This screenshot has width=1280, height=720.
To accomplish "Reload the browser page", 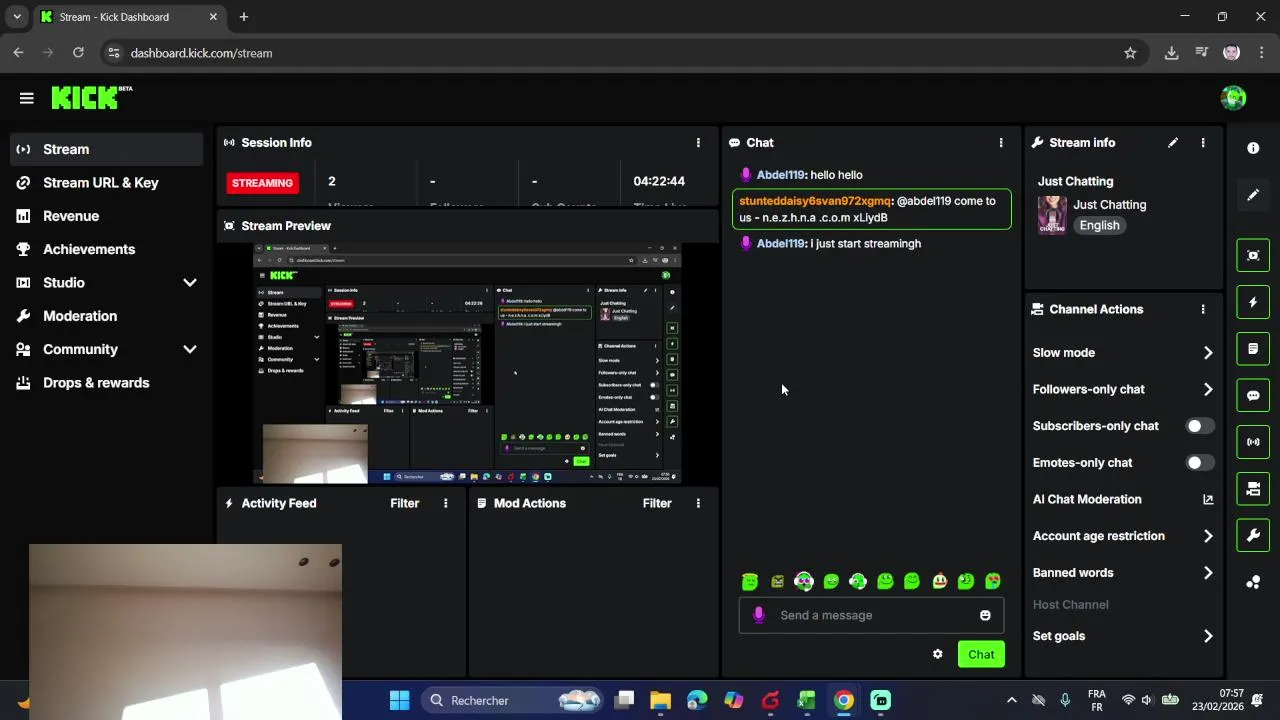I will point(78,53).
